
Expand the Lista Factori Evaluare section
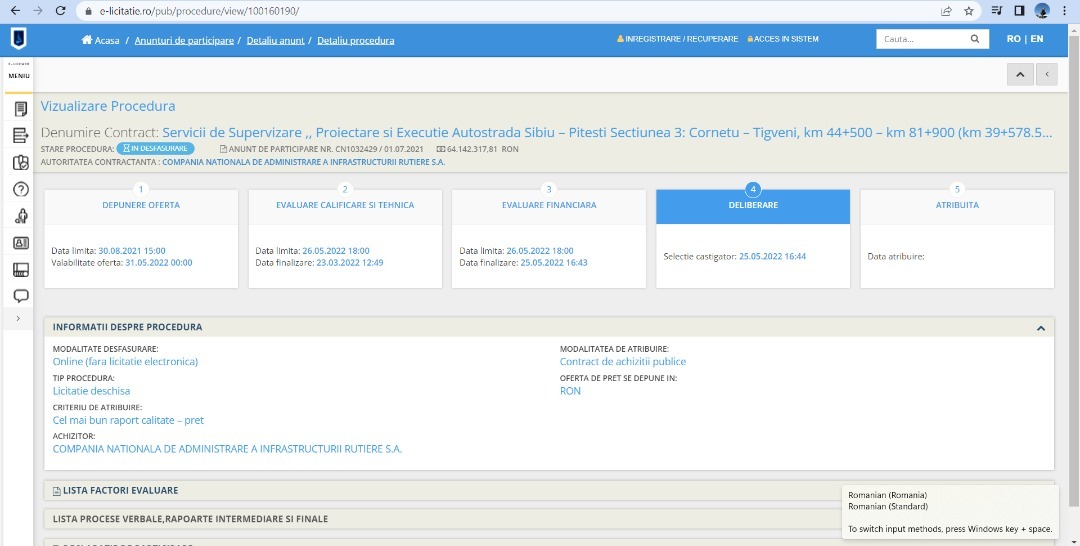pyautogui.click(x=549, y=490)
